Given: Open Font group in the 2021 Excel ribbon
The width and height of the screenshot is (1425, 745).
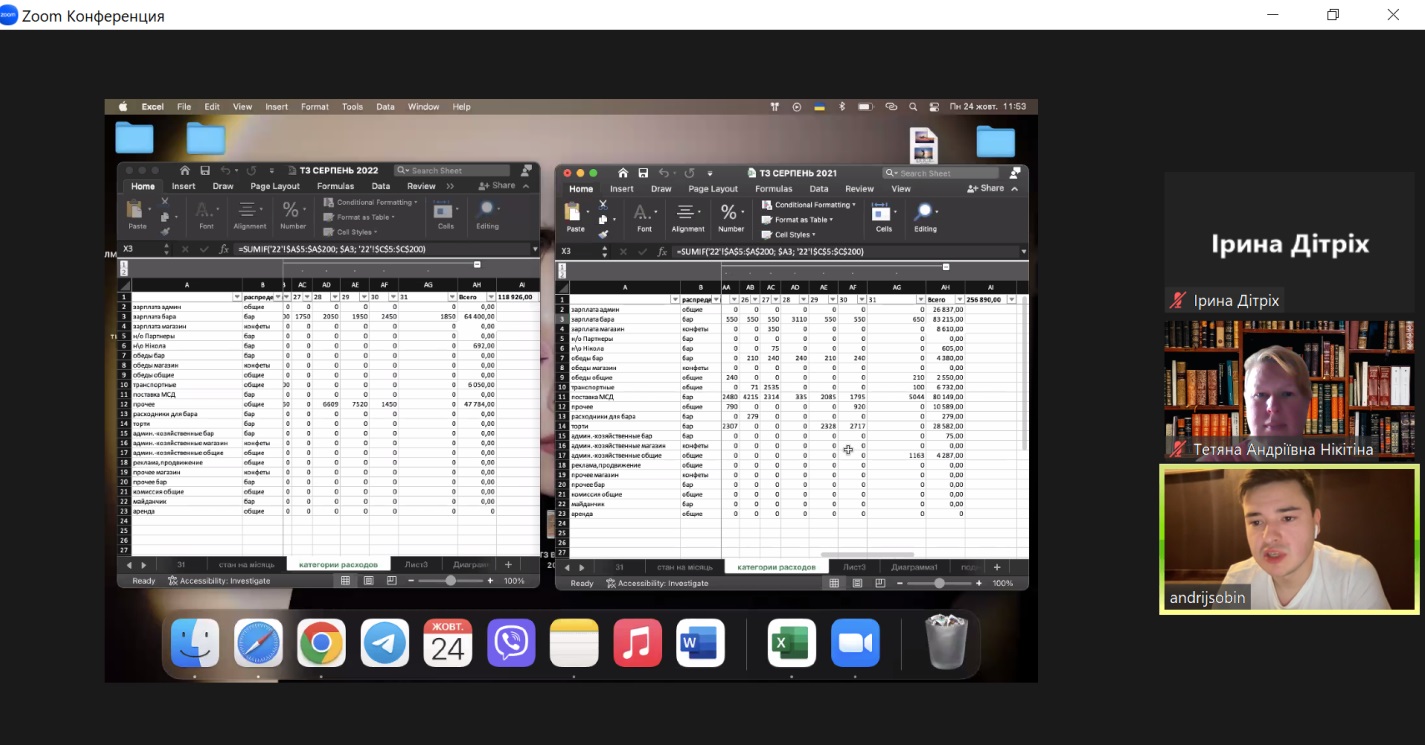Looking at the screenshot, I should coord(644,216).
